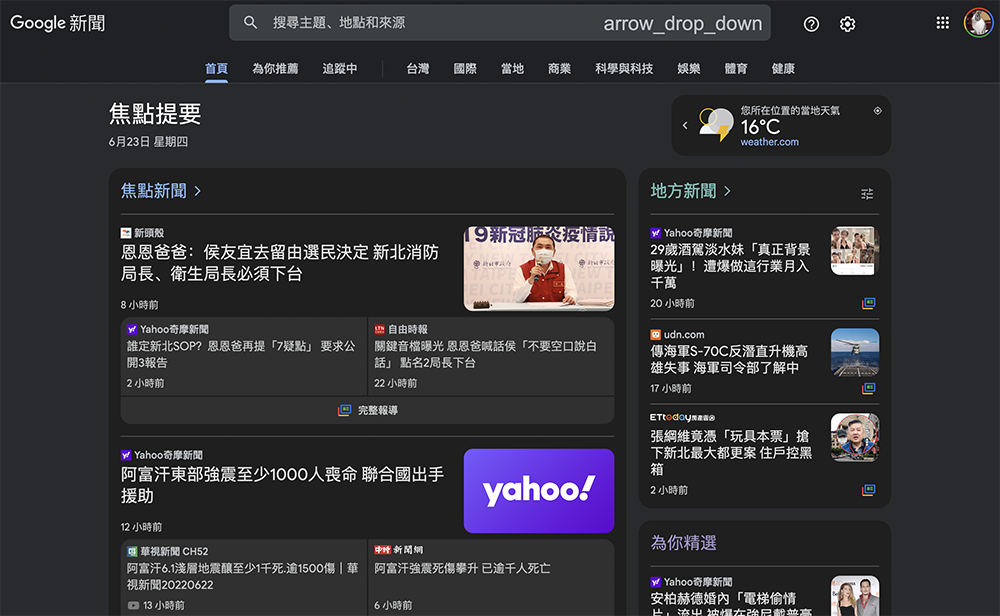Open the Help question mark icon
Image resolution: width=1000 pixels, height=616 pixels.
coord(811,24)
